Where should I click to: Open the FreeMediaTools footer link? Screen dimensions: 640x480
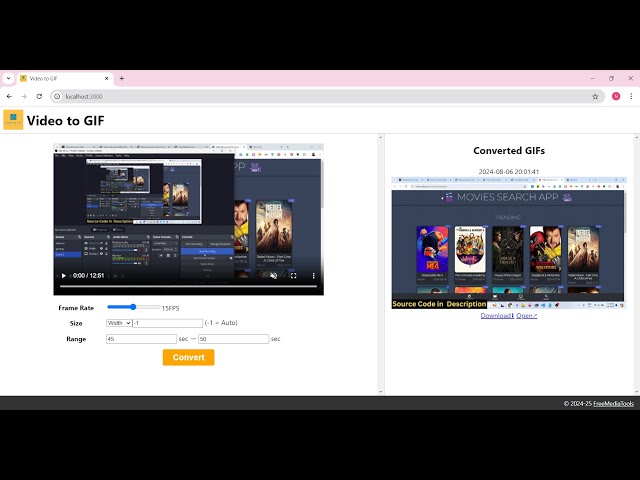(x=613, y=403)
